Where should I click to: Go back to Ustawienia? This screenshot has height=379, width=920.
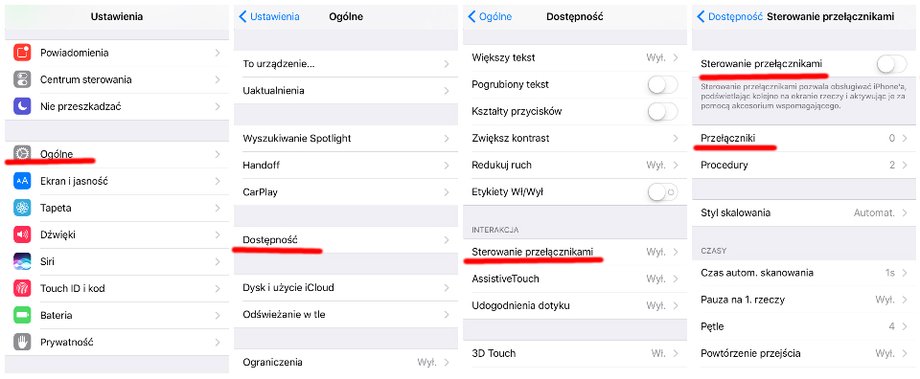(269, 17)
